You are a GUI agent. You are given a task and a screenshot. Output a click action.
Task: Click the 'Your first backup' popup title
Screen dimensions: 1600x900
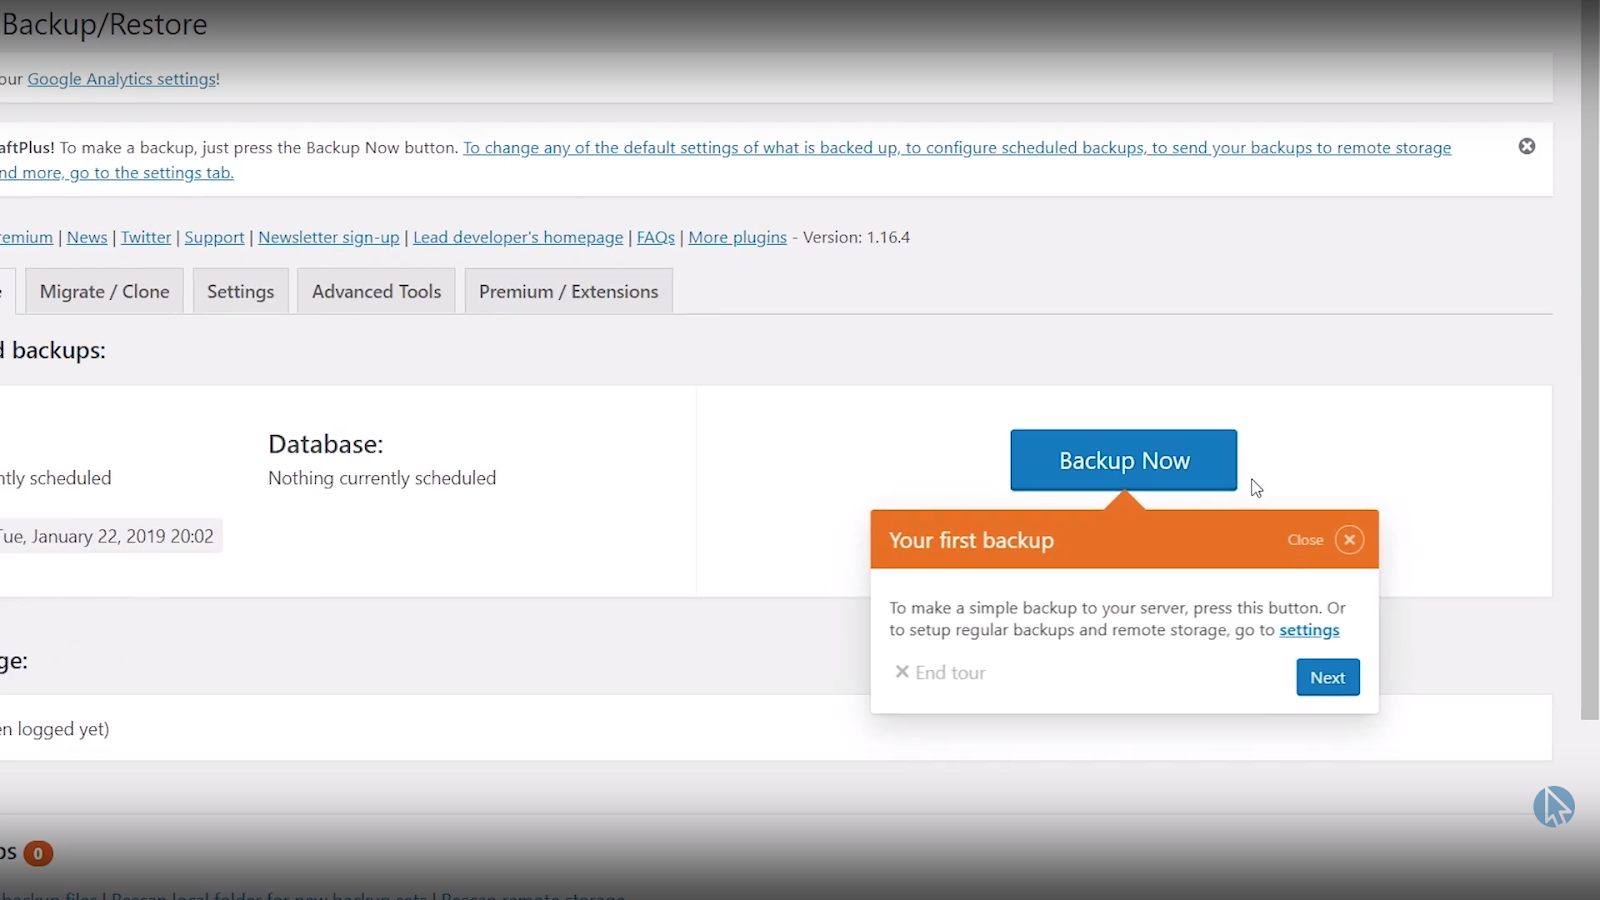971,540
